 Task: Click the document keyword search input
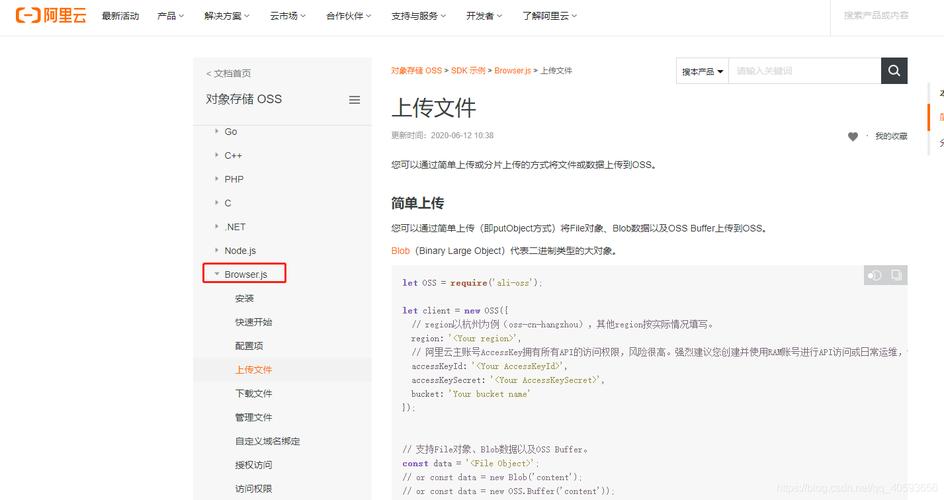pos(805,71)
